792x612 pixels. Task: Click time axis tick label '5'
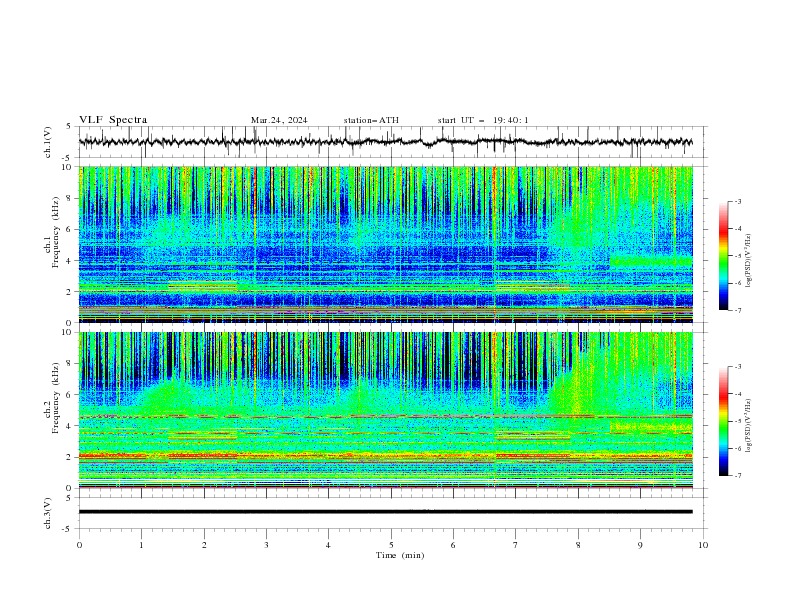click(x=391, y=545)
